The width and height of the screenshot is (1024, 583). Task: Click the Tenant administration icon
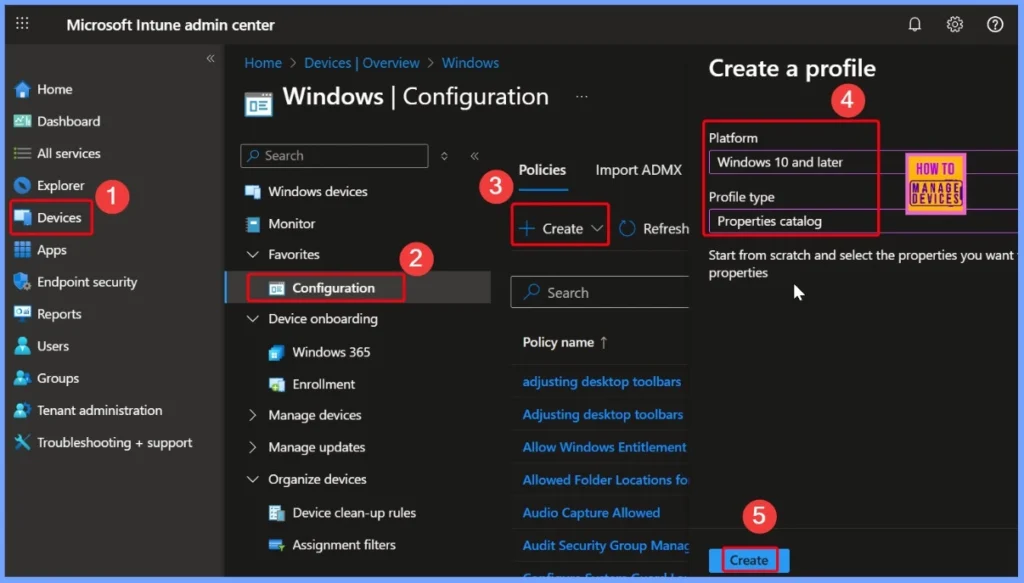pyautogui.click(x=22, y=410)
